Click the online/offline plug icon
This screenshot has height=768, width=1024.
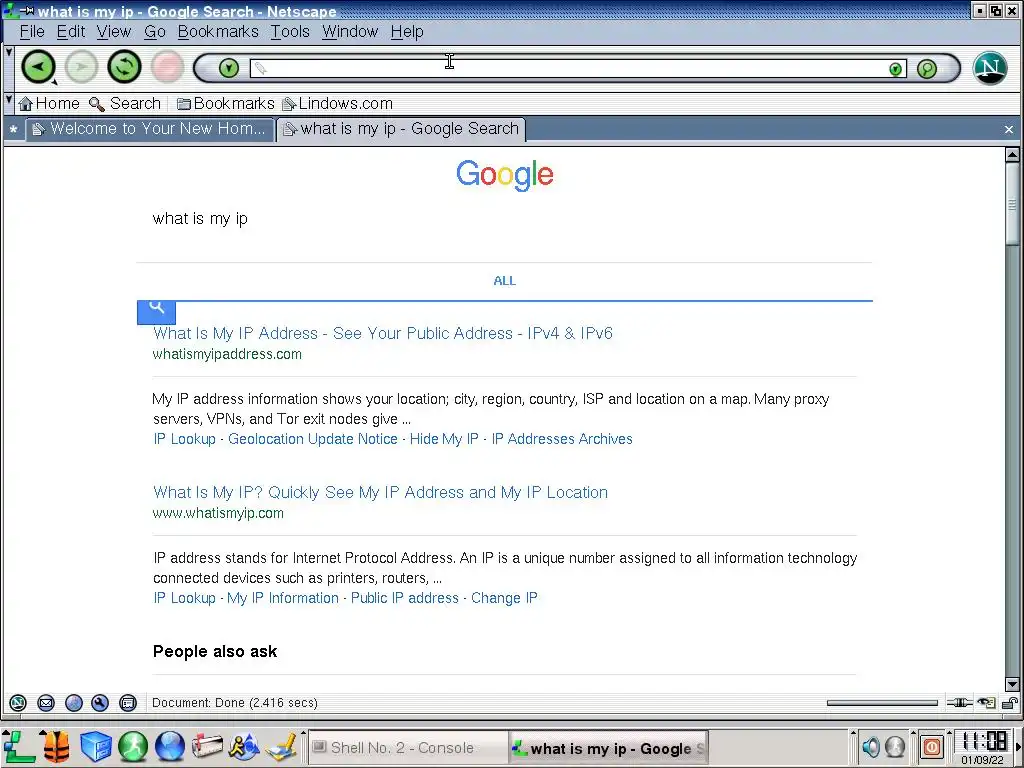click(959, 703)
